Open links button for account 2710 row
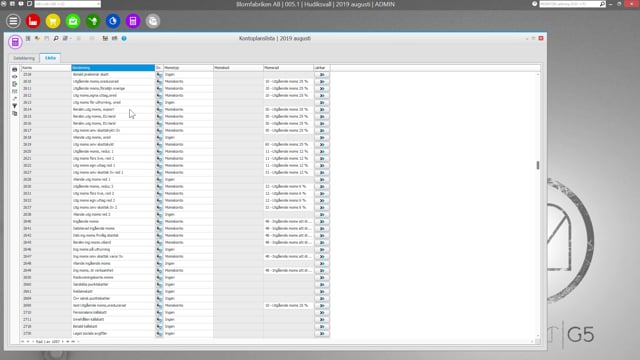 click(322, 313)
